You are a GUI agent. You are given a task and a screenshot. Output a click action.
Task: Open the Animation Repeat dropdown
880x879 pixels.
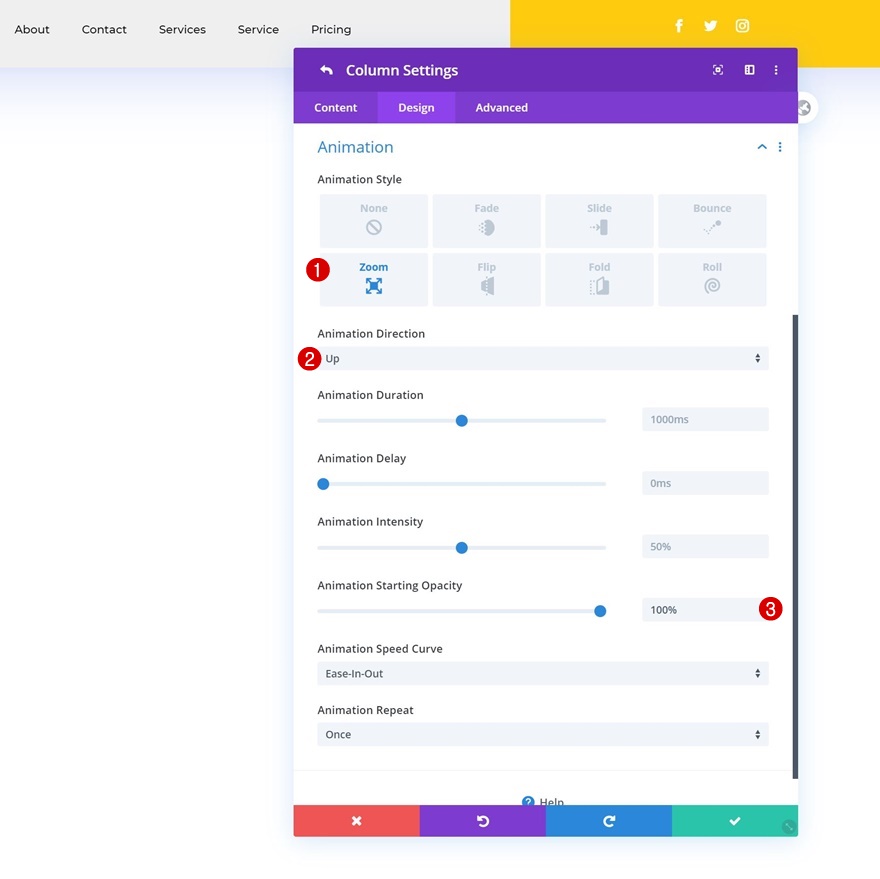[543, 734]
